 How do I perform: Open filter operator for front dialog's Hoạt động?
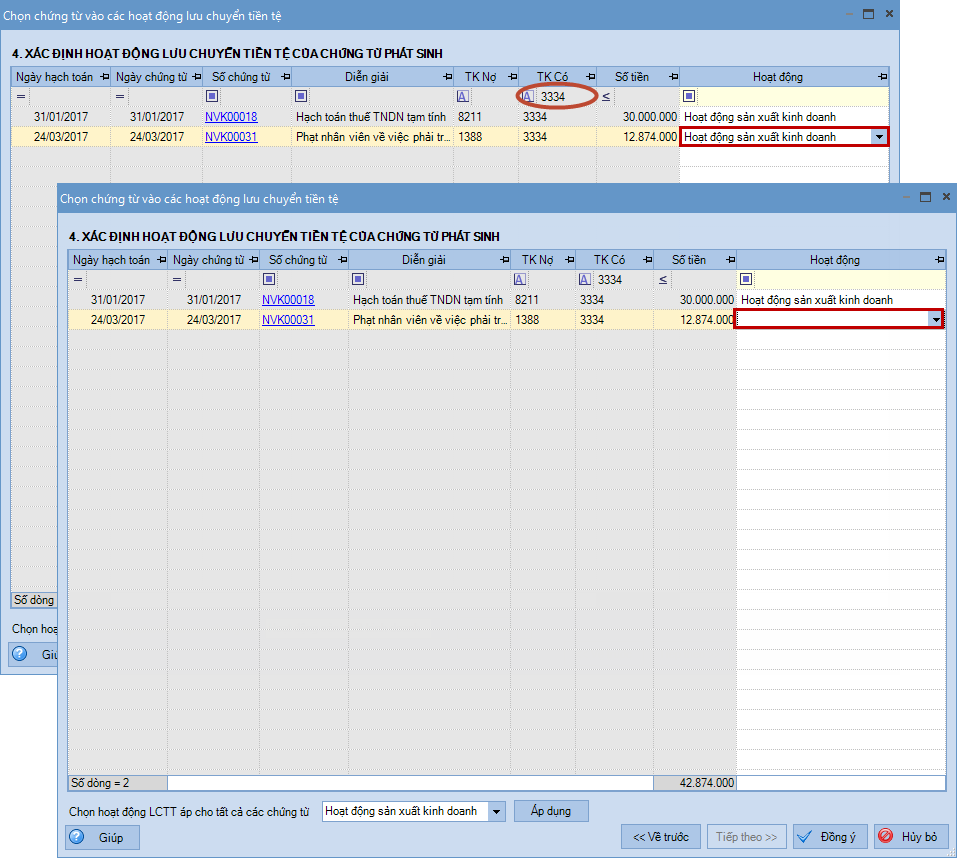pos(746,280)
